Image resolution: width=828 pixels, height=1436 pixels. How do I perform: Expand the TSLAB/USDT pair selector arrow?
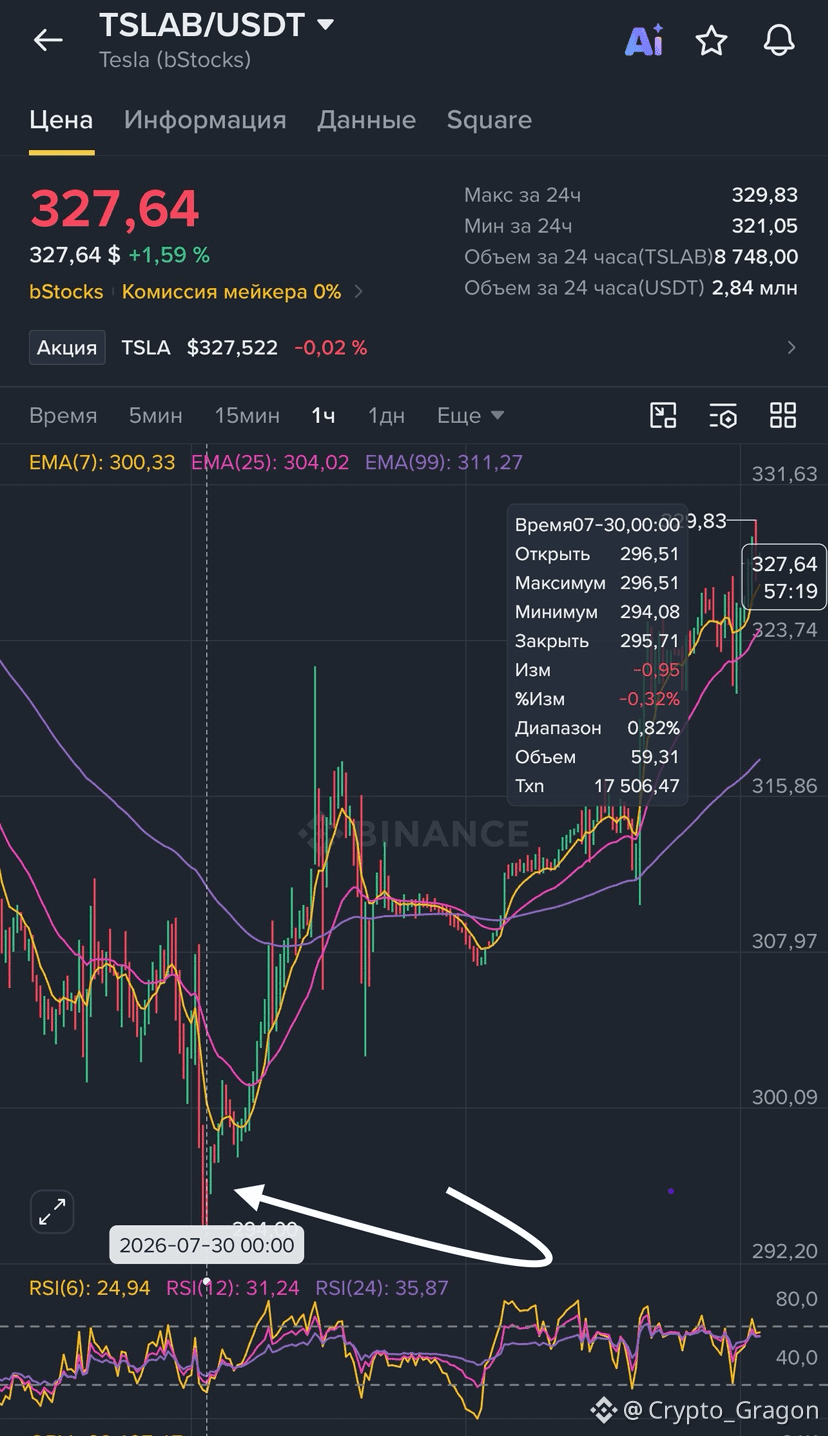point(325,25)
